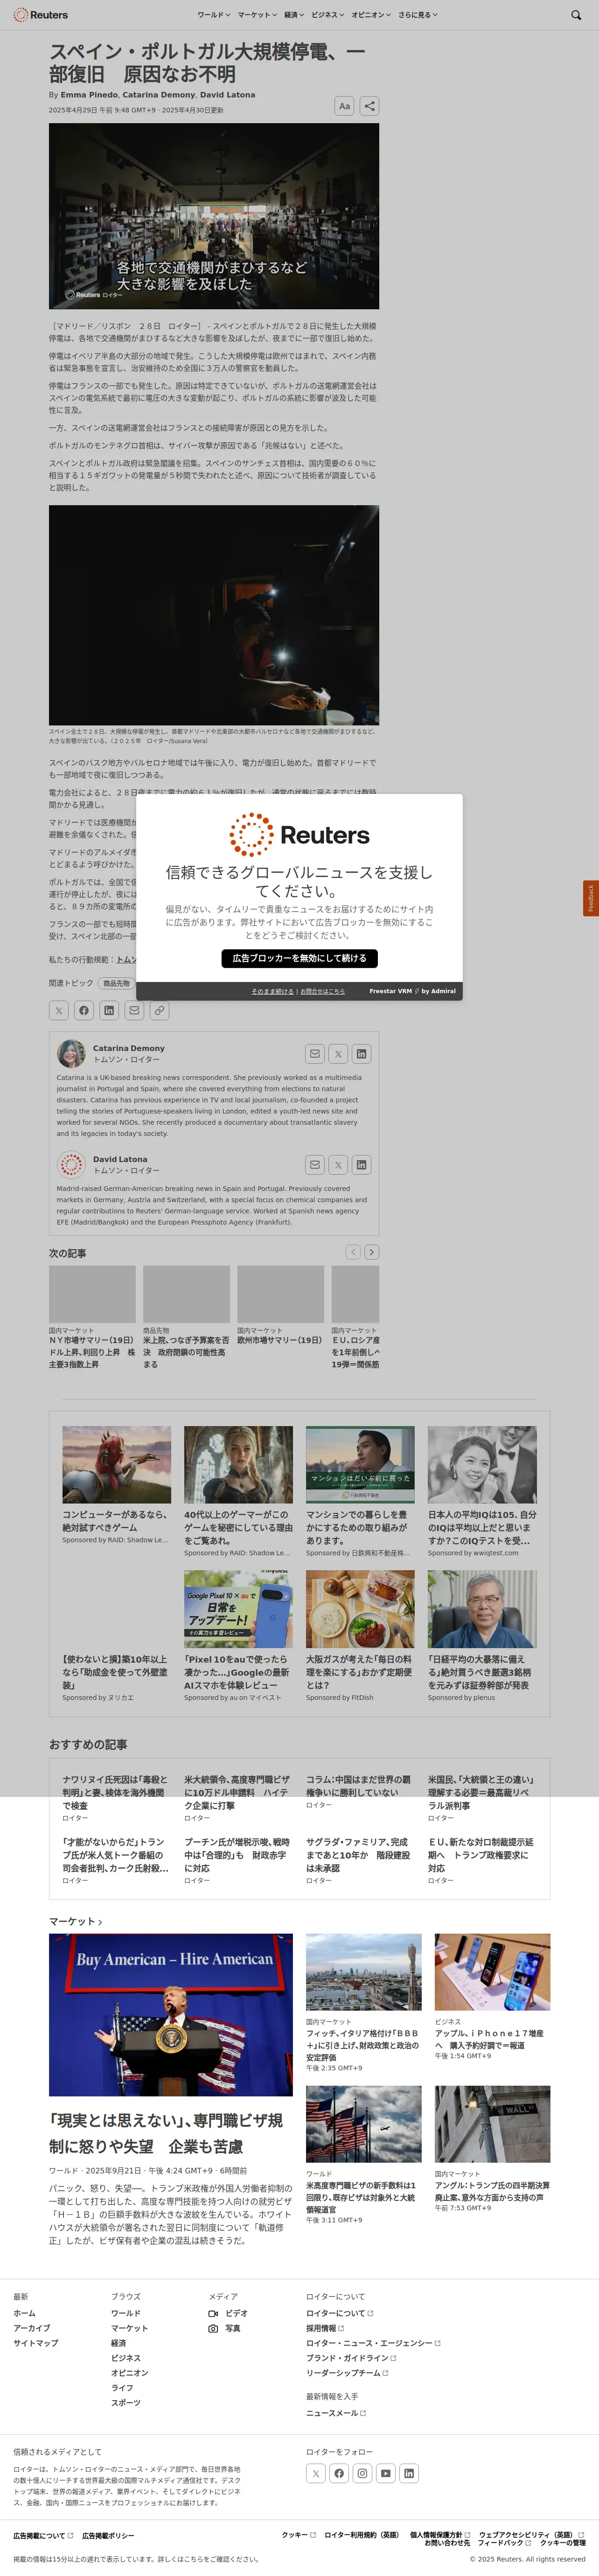
Task: Click the Reuters logo in the top bar
Action: (x=40, y=15)
